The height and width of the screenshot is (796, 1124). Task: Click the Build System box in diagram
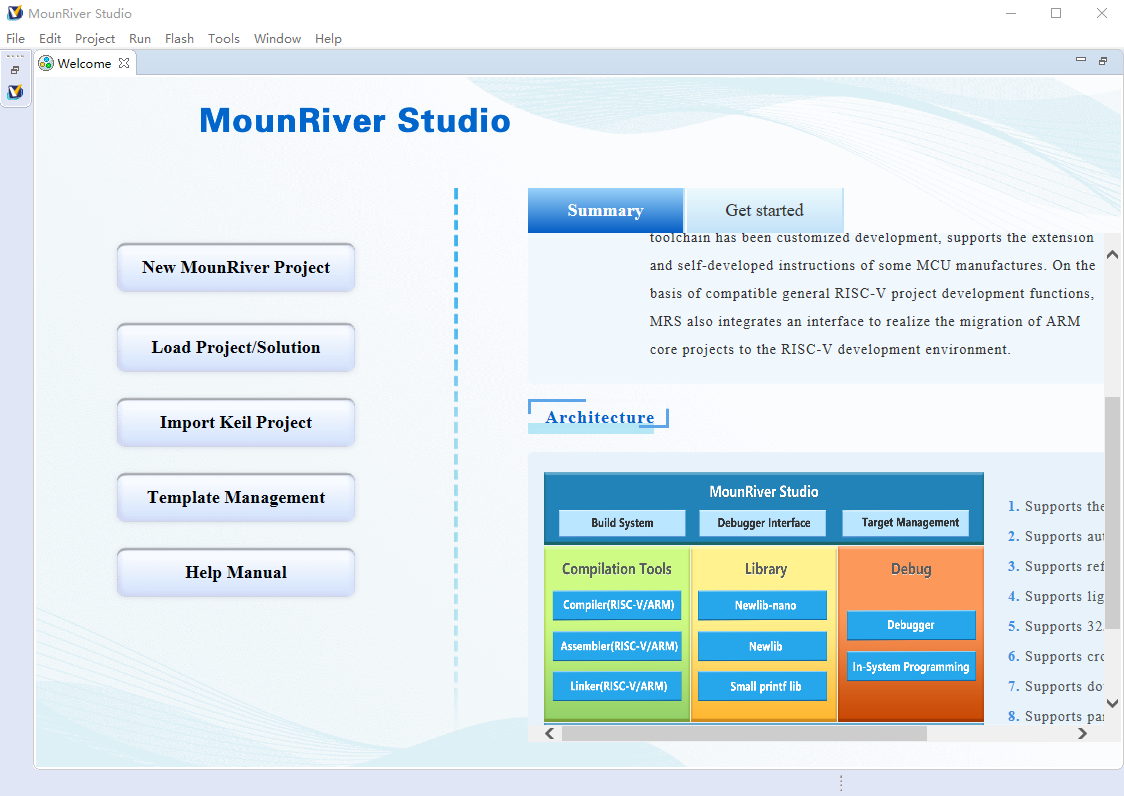[622, 523]
